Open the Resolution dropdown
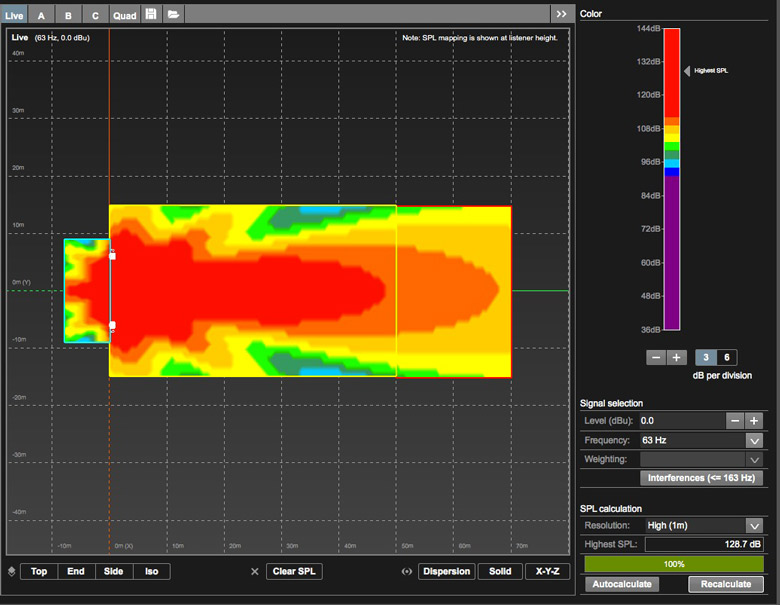780x605 pixels. [754, 525]
